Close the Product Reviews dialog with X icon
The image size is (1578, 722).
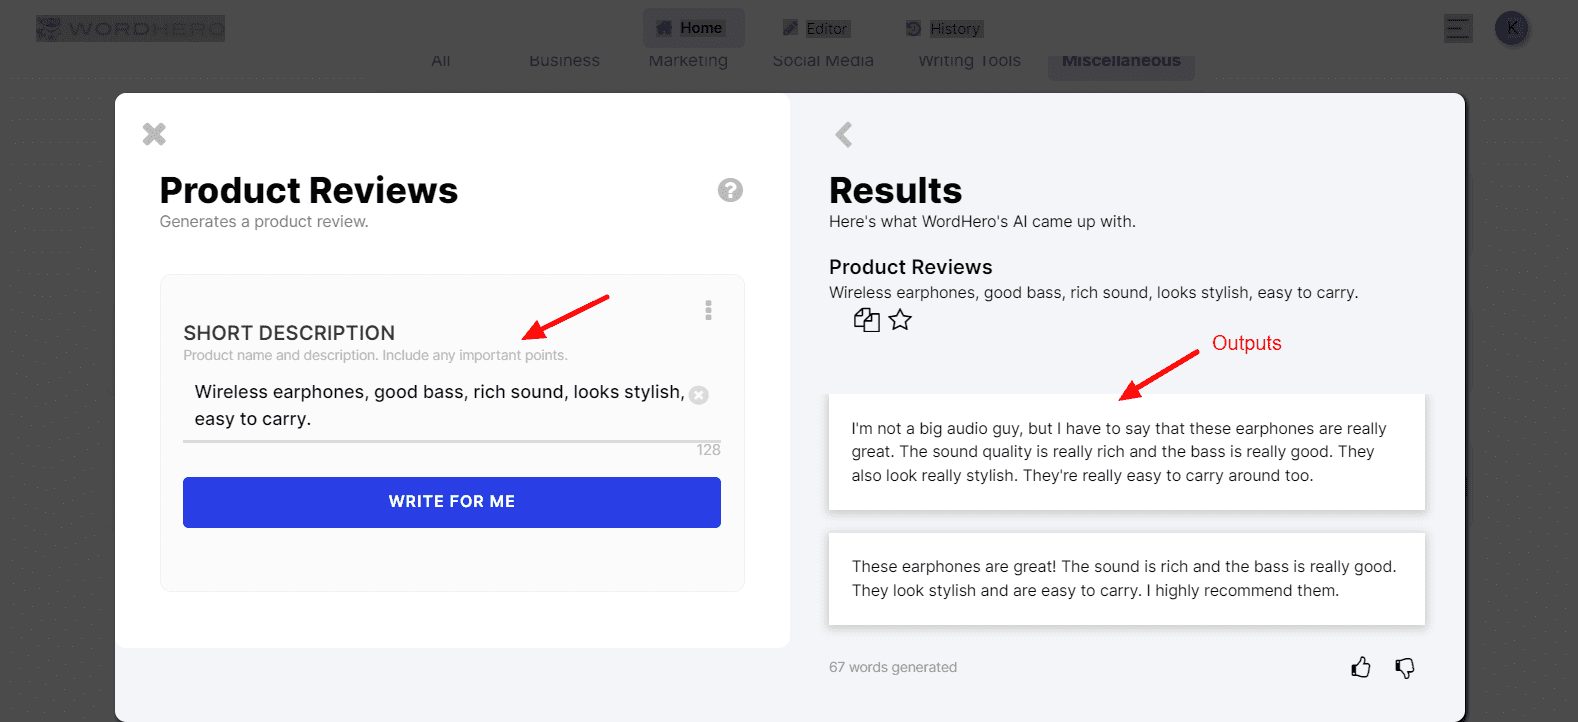(154, 134)
